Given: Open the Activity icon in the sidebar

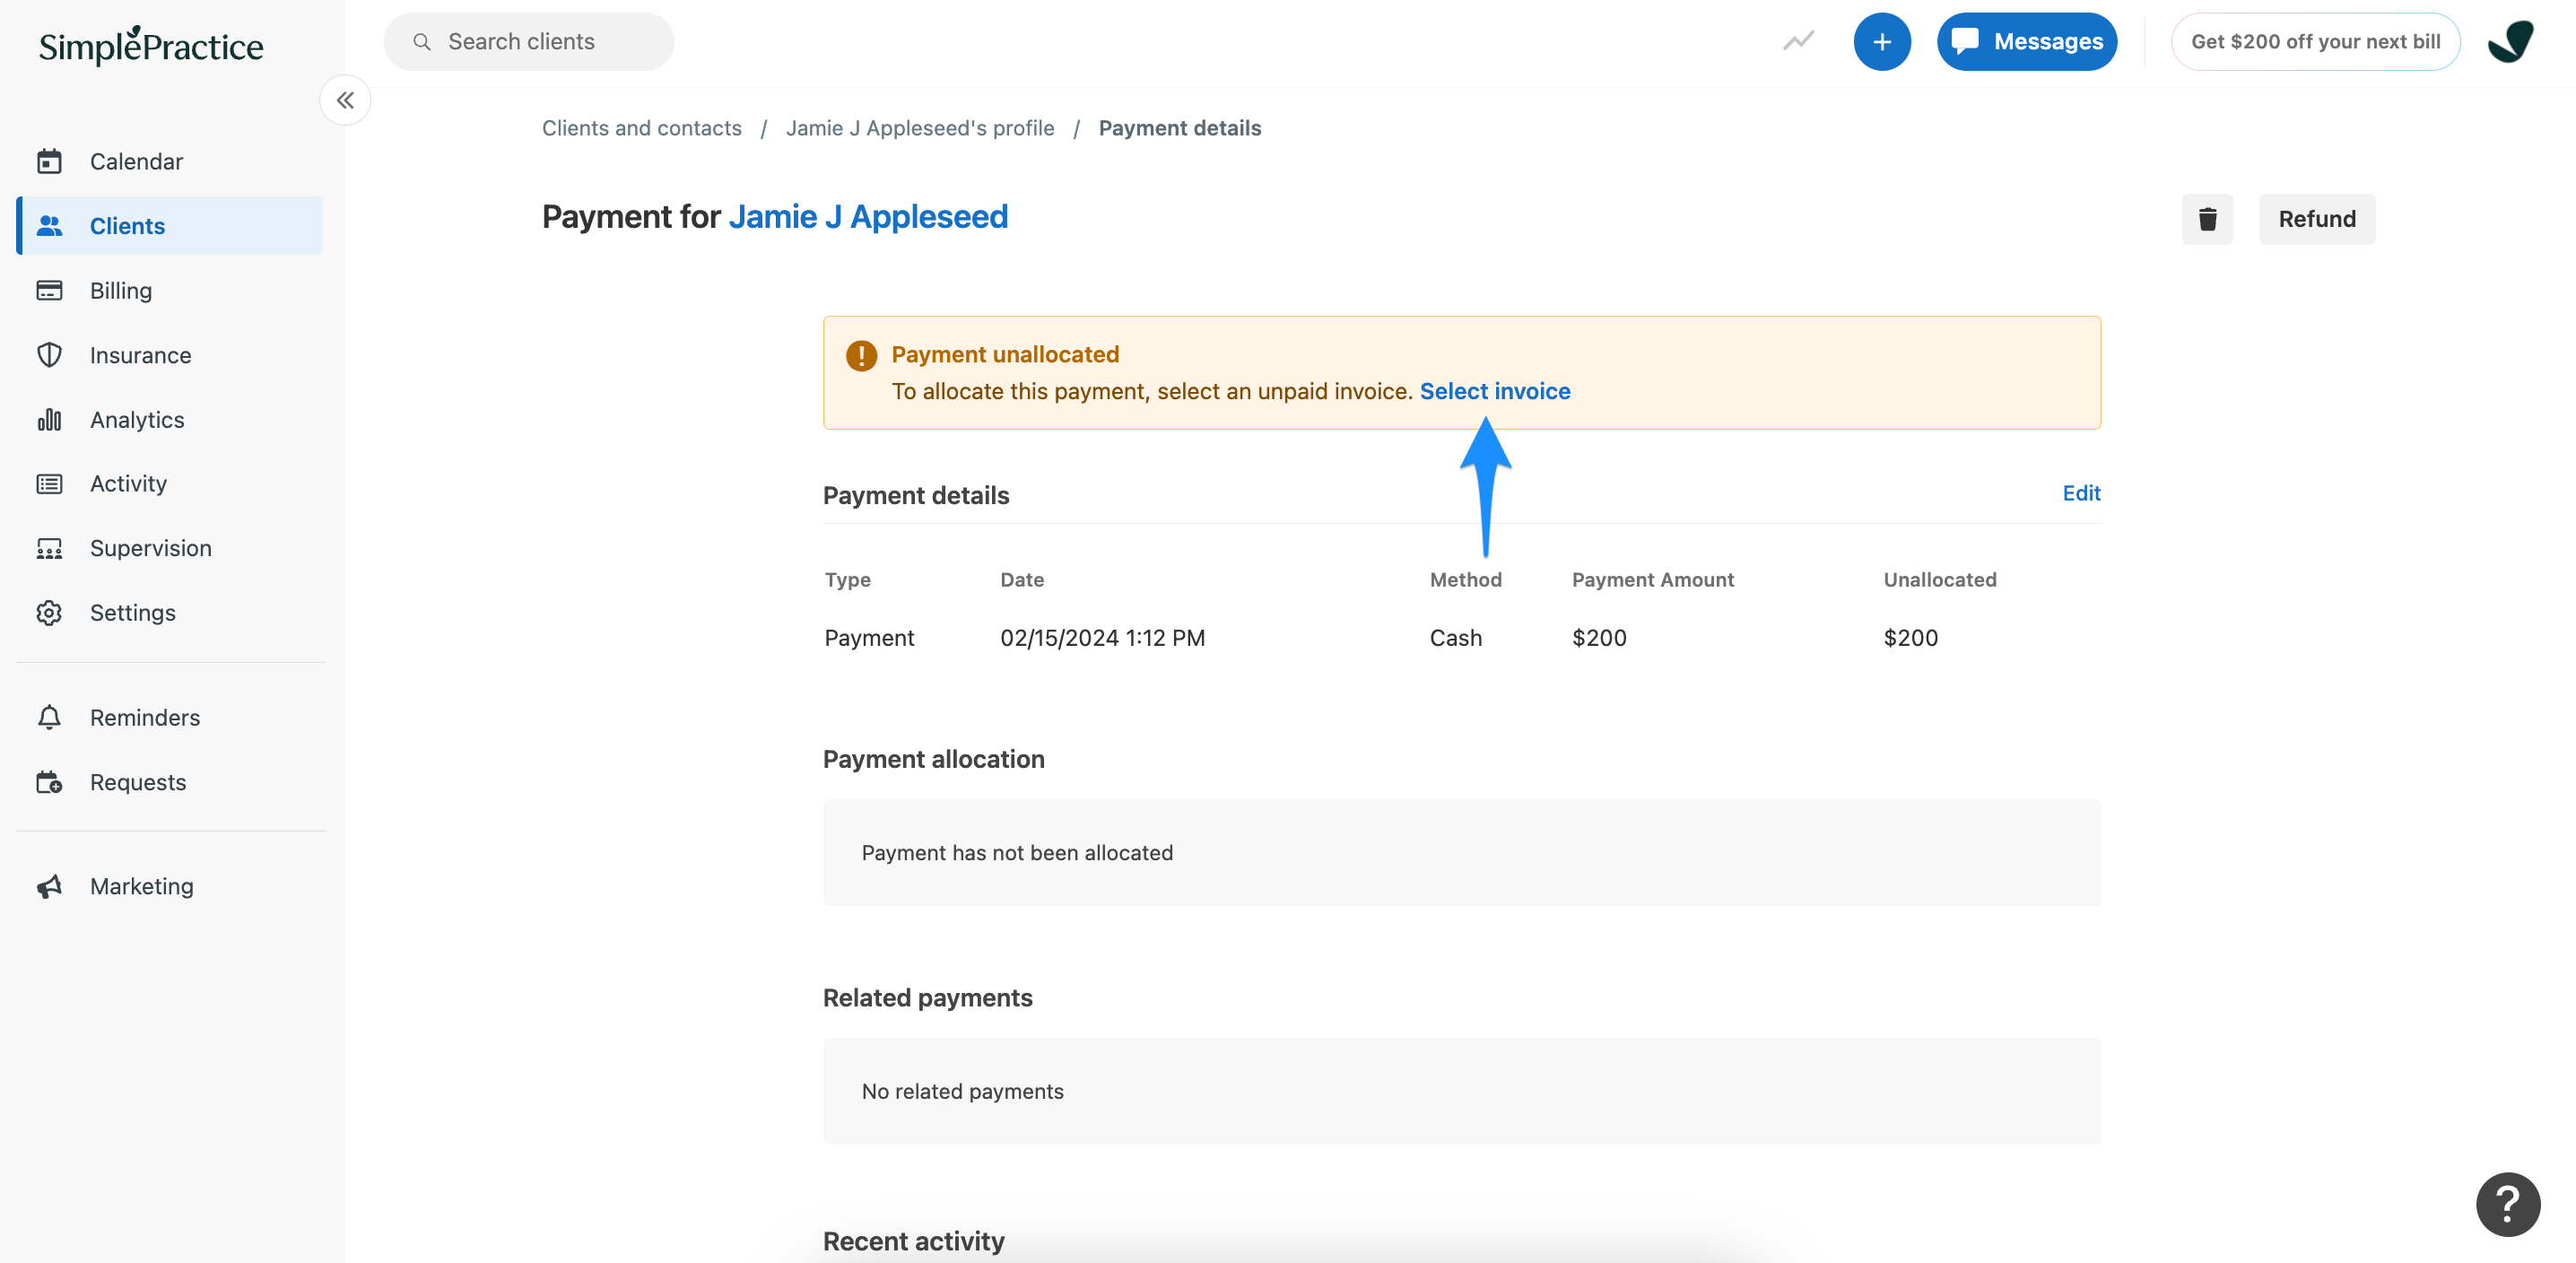Looking at the screenshot, I should tap(51, 483).
